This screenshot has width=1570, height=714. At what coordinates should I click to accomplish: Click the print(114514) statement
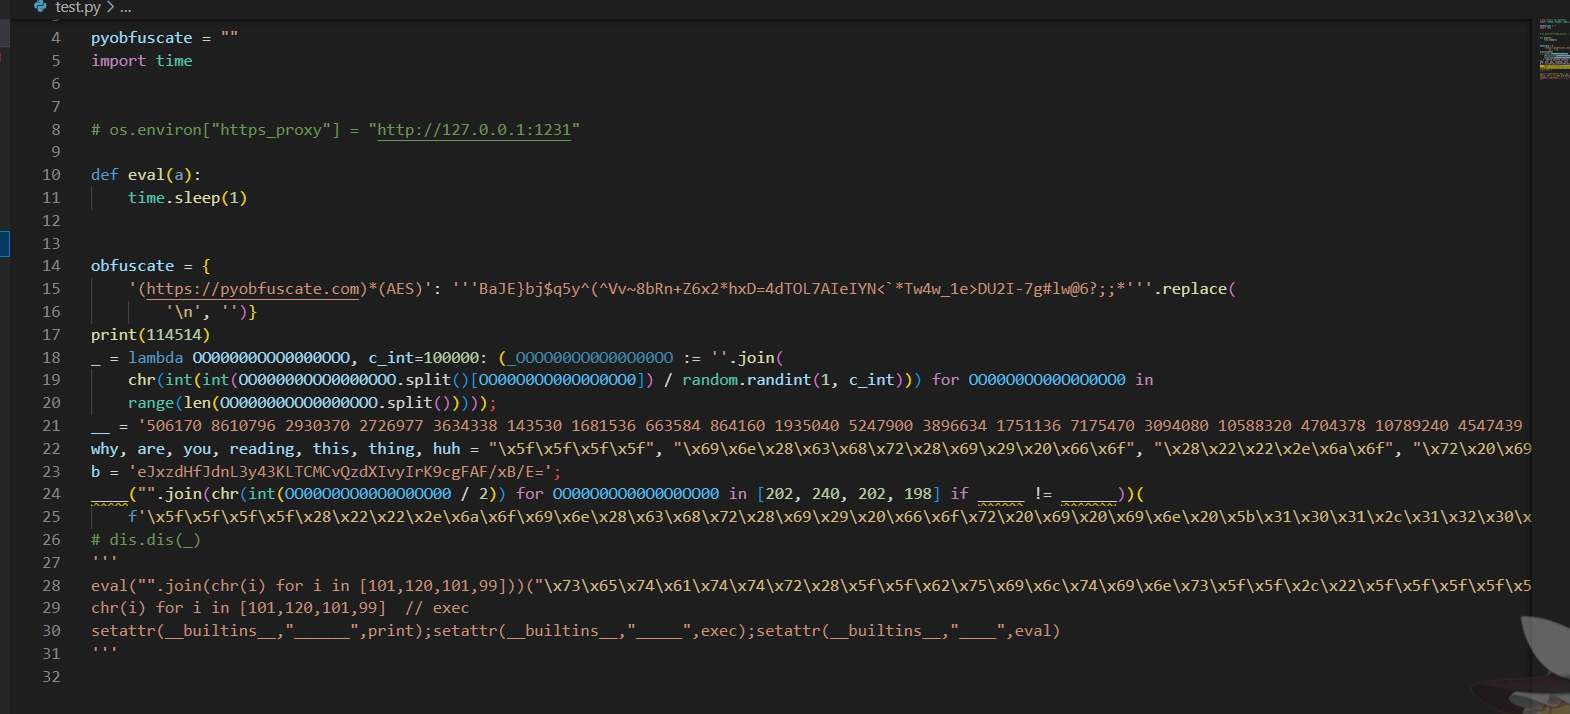pyautogui.click(x=150, y=335)
